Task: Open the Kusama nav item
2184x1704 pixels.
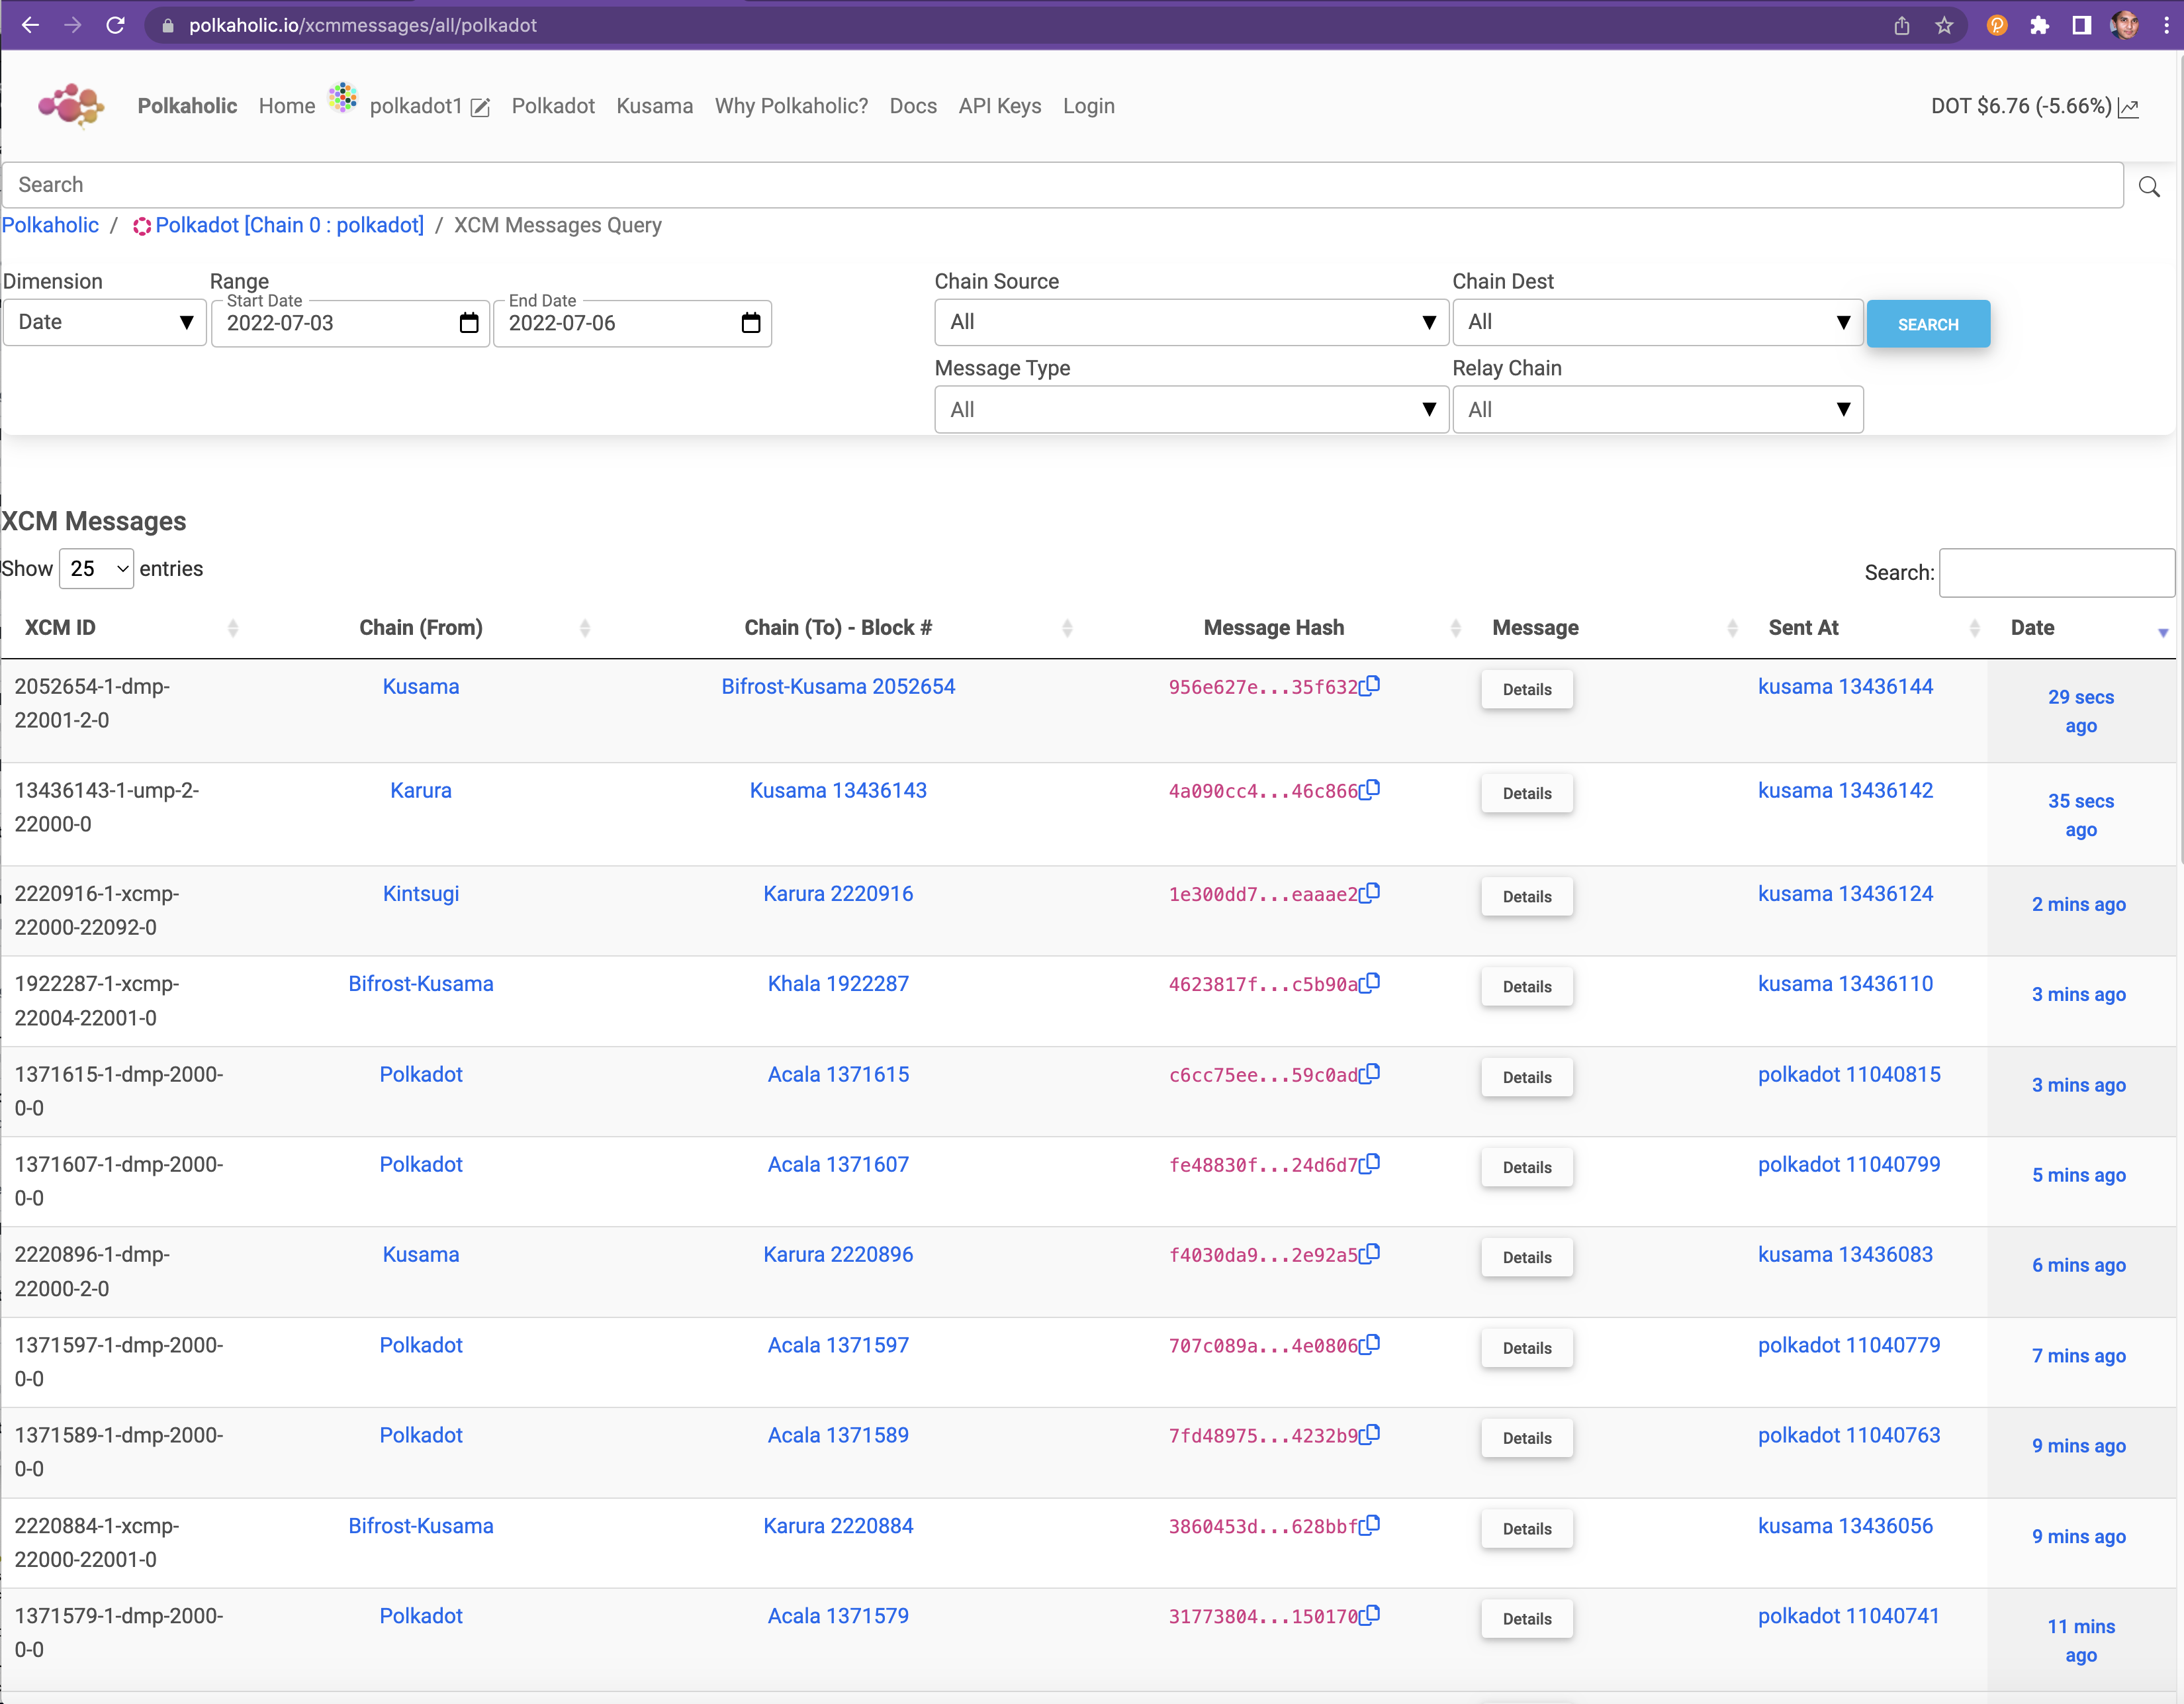Action: (654, 106)
